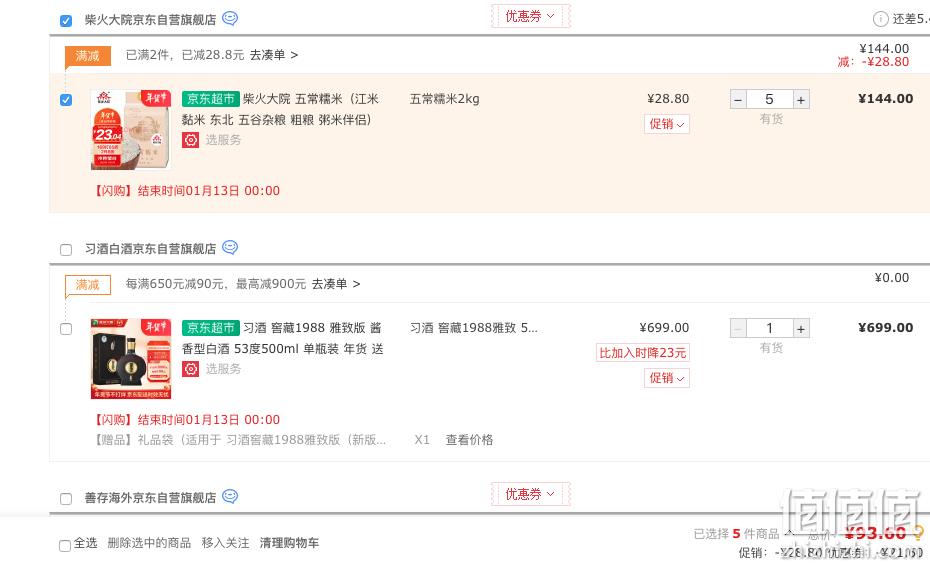The height and width of the screenshot is (568, 930).
Task: Click 清理购物车 in bottom bar
Action: click(x=289, y=543)
